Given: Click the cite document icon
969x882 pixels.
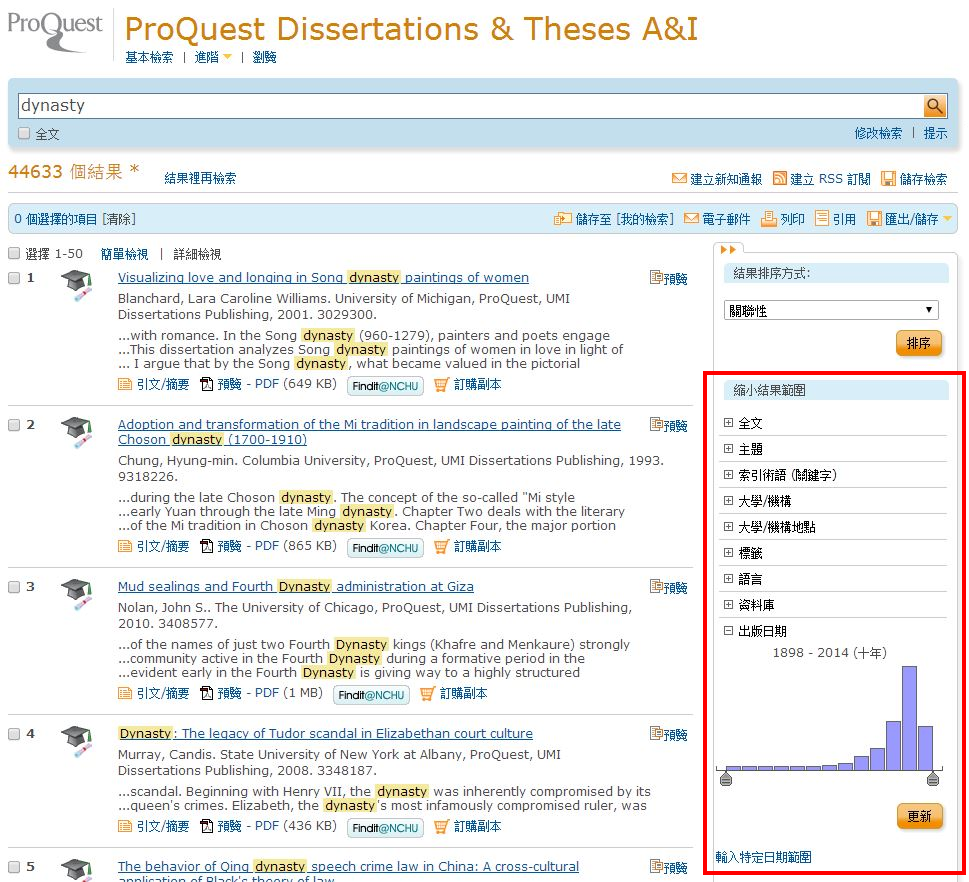Looking at the screenshot, I should (822, 219).
